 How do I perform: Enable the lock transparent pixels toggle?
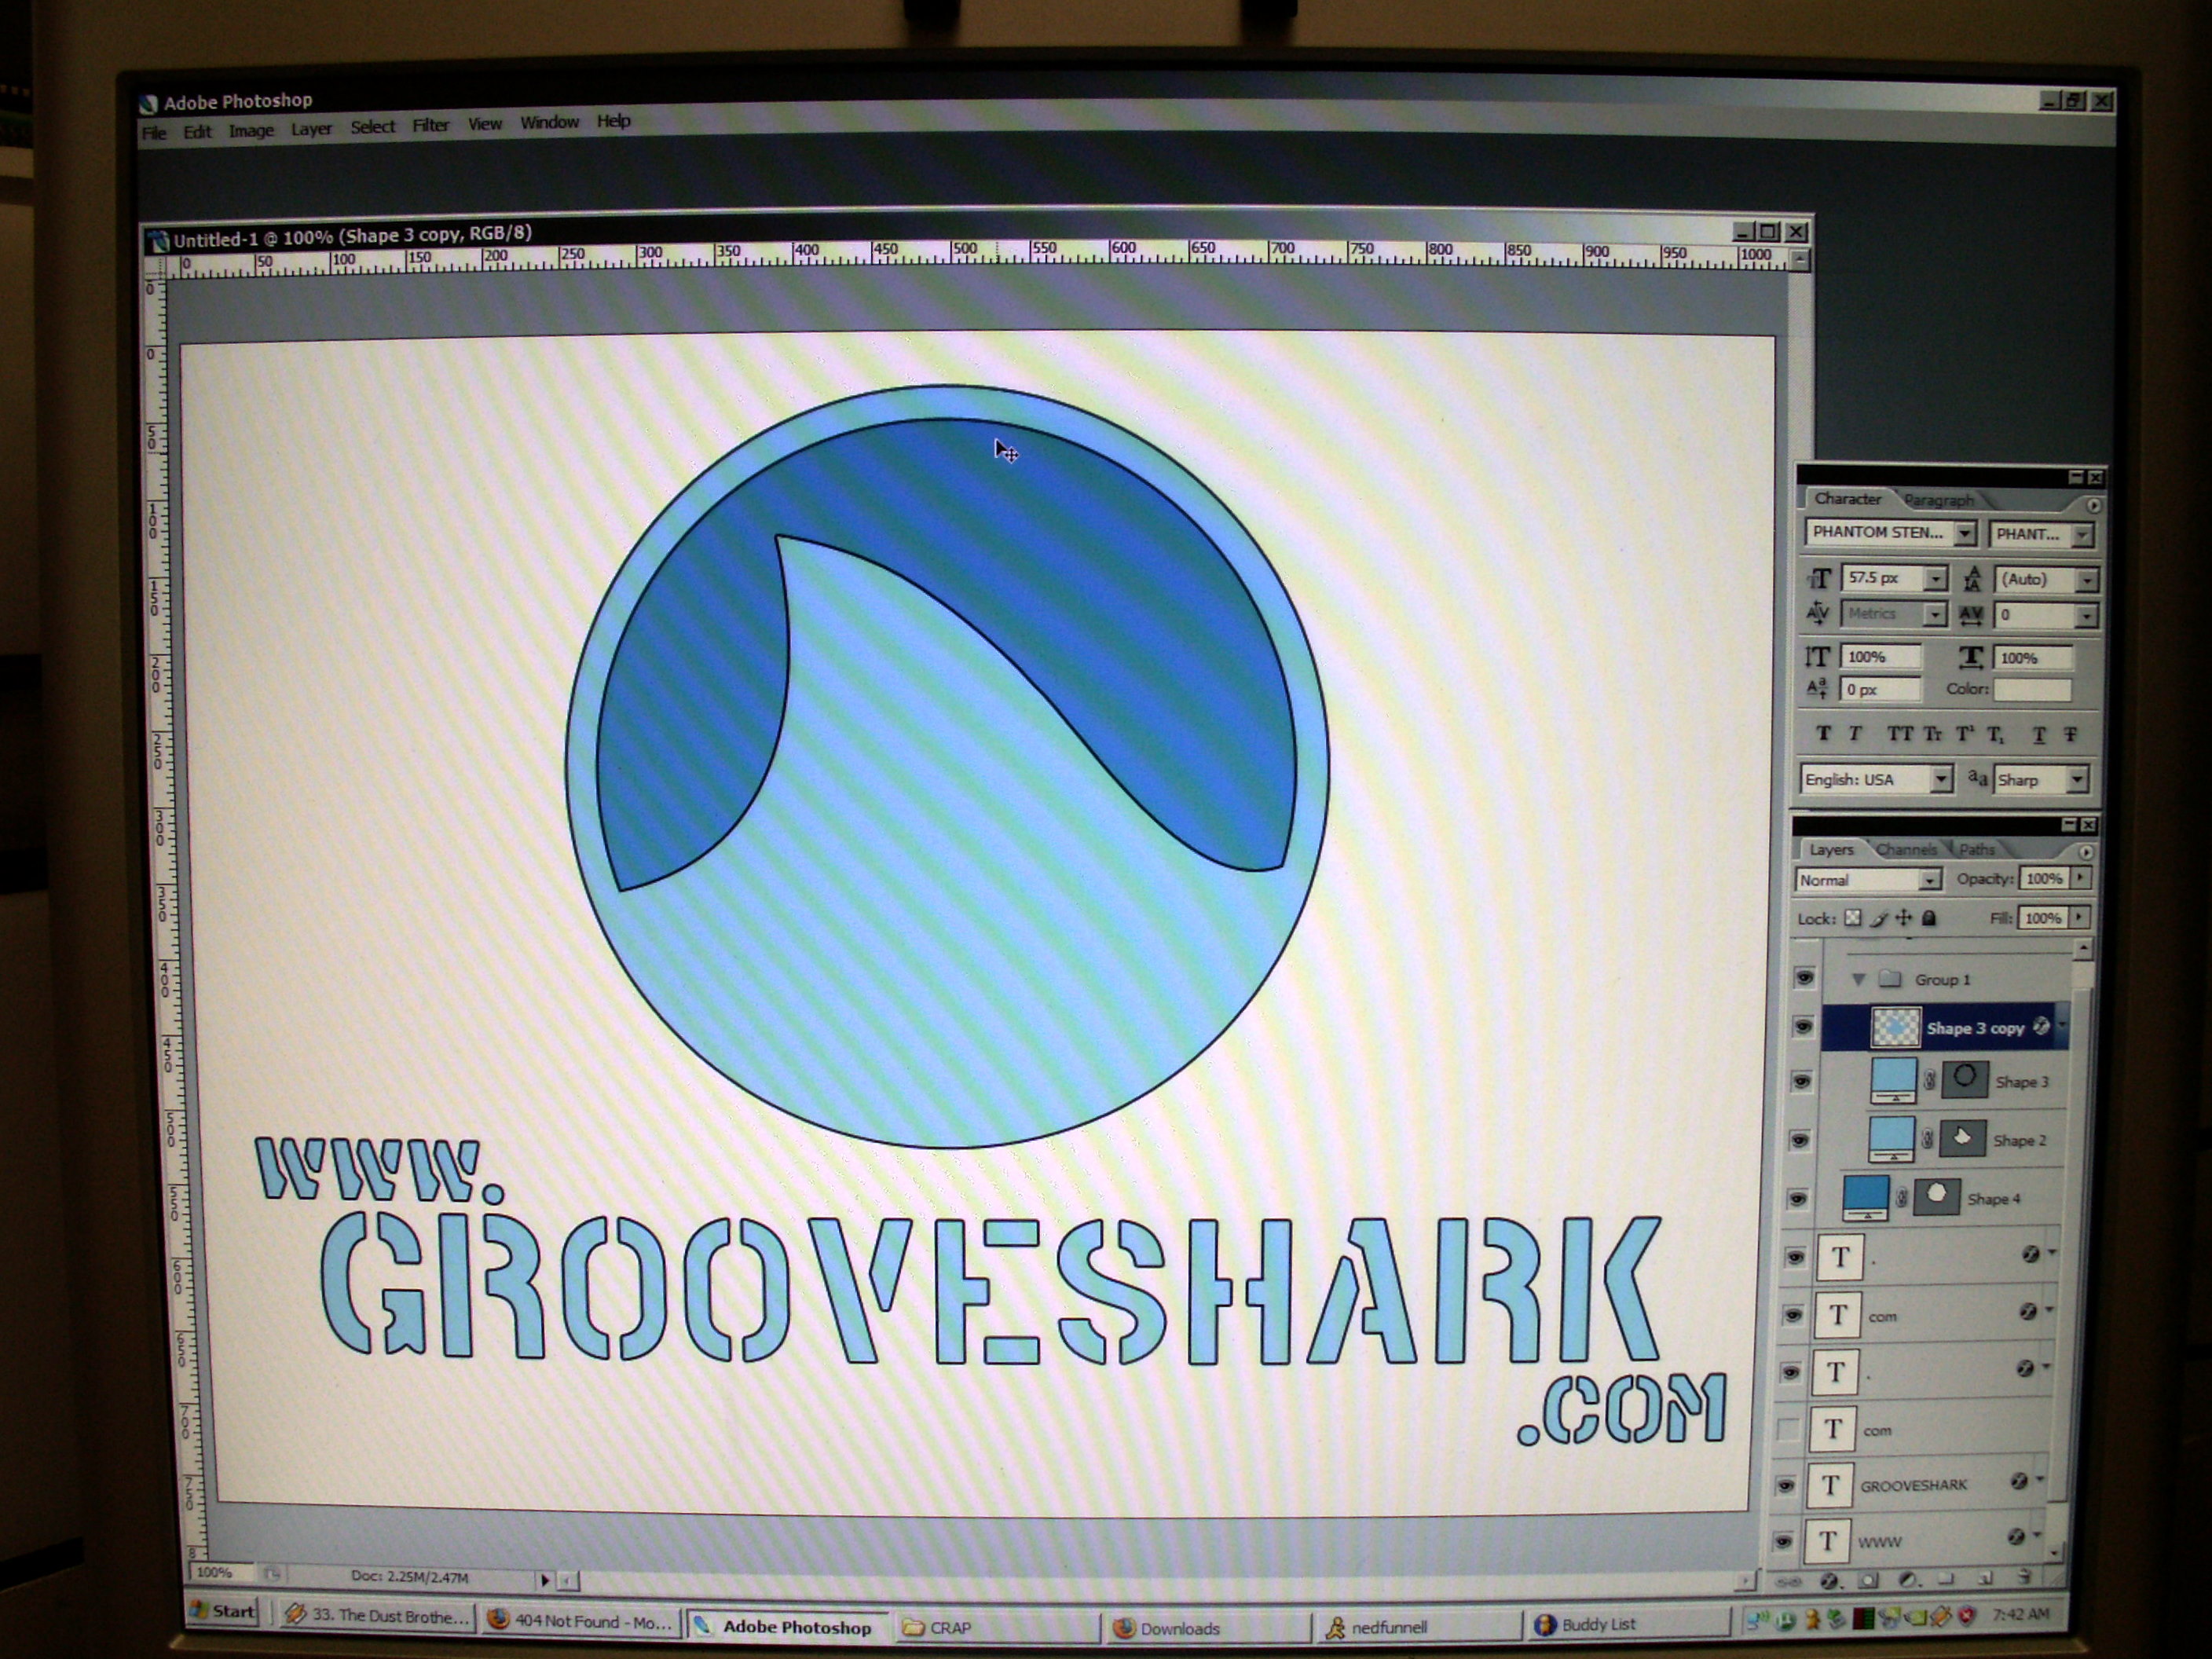(1853, 917)
